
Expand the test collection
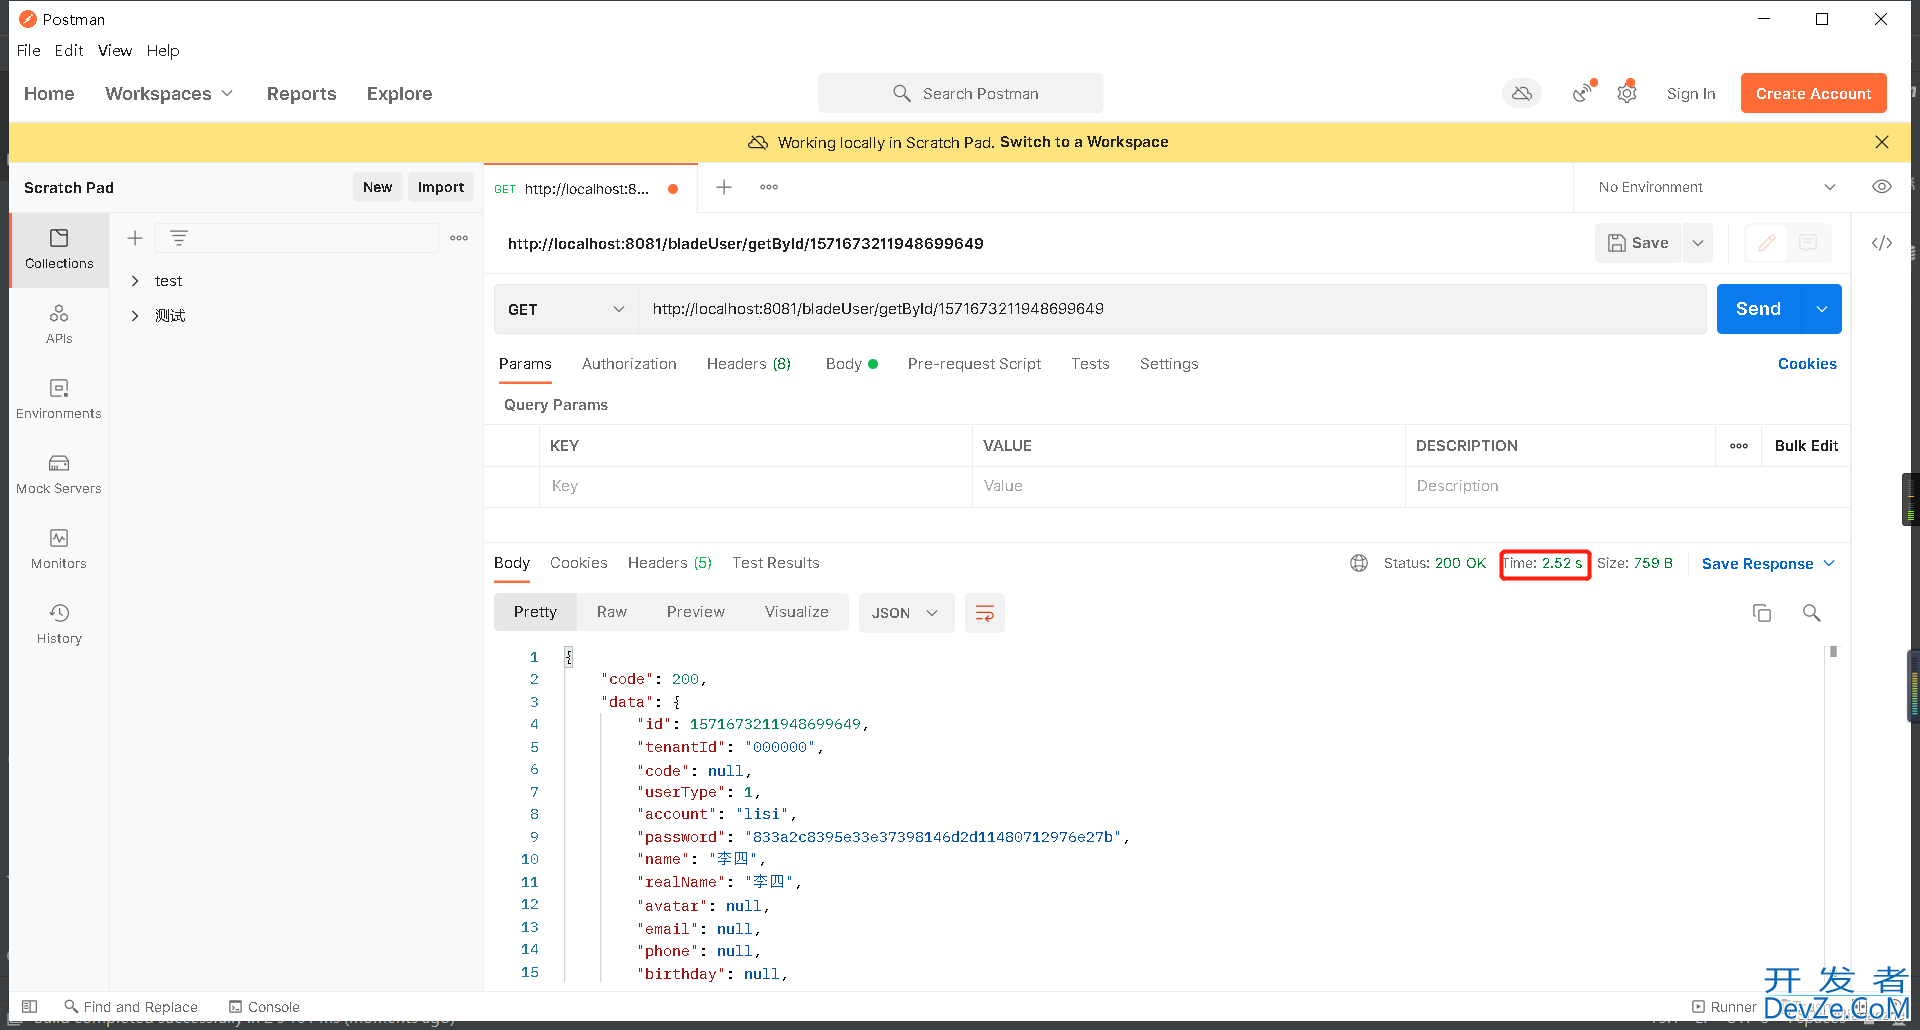pyautogui.click(x=135, y=281)
